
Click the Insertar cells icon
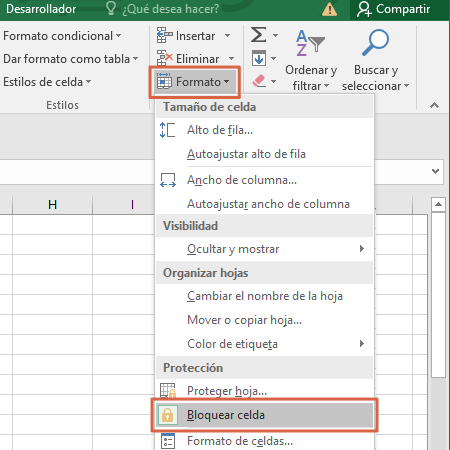pos(165,35)
